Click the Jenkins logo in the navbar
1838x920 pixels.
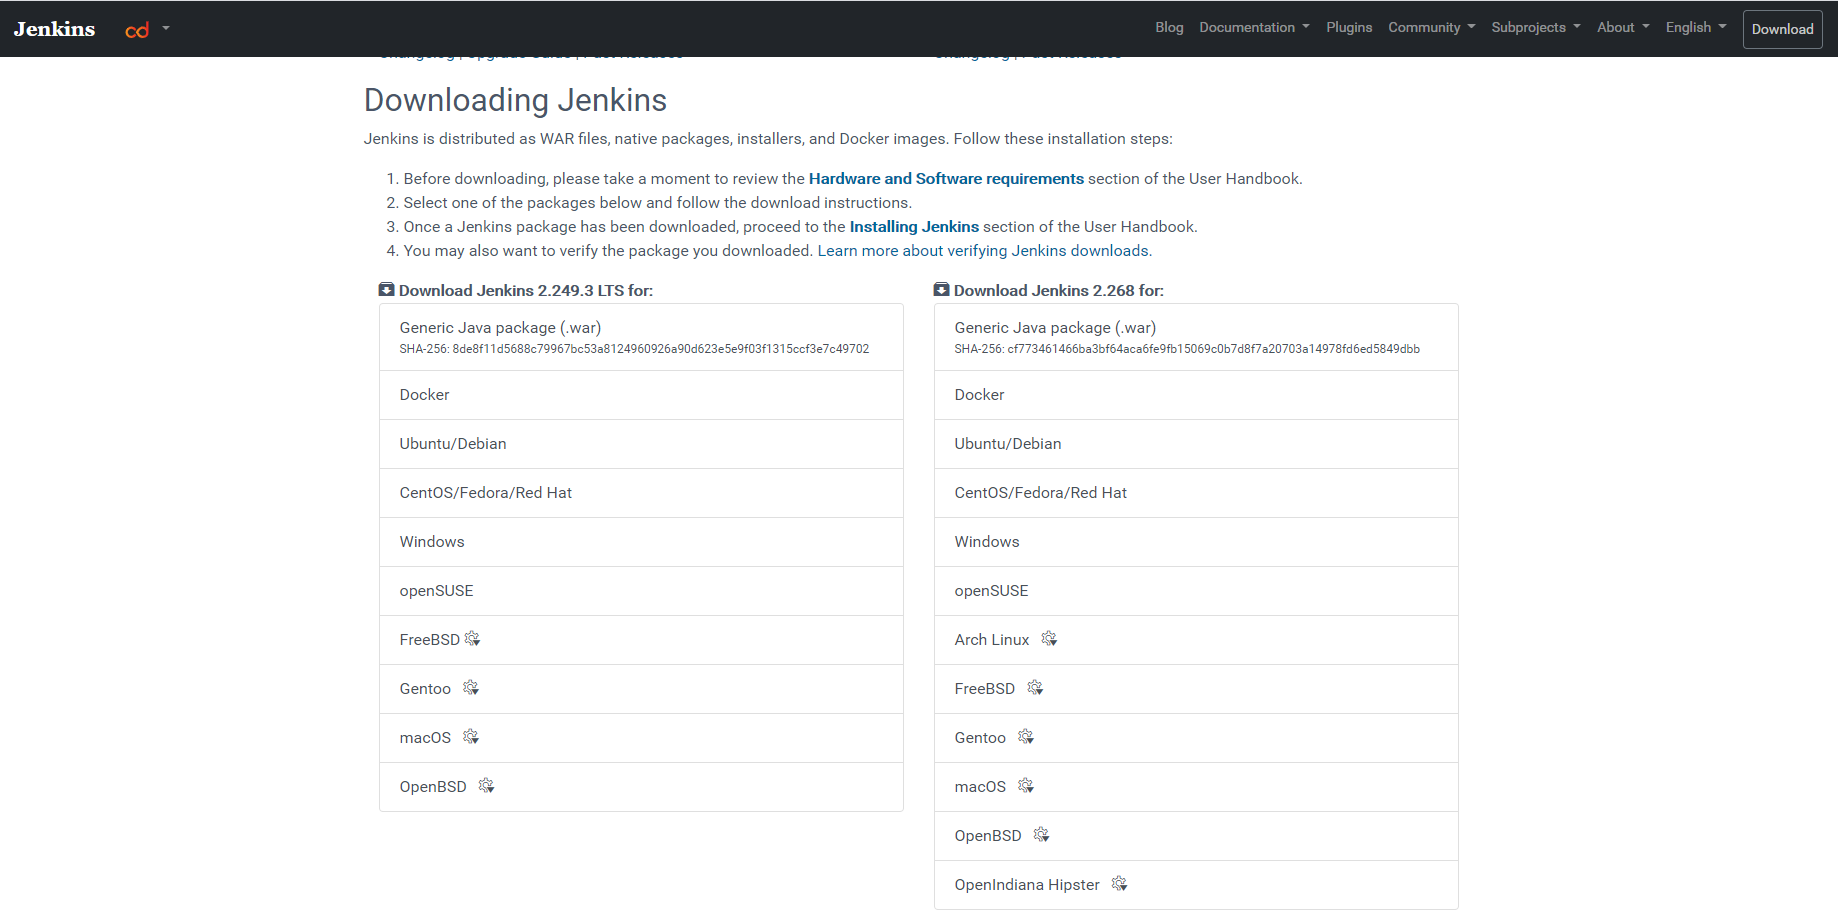[54, 29]
